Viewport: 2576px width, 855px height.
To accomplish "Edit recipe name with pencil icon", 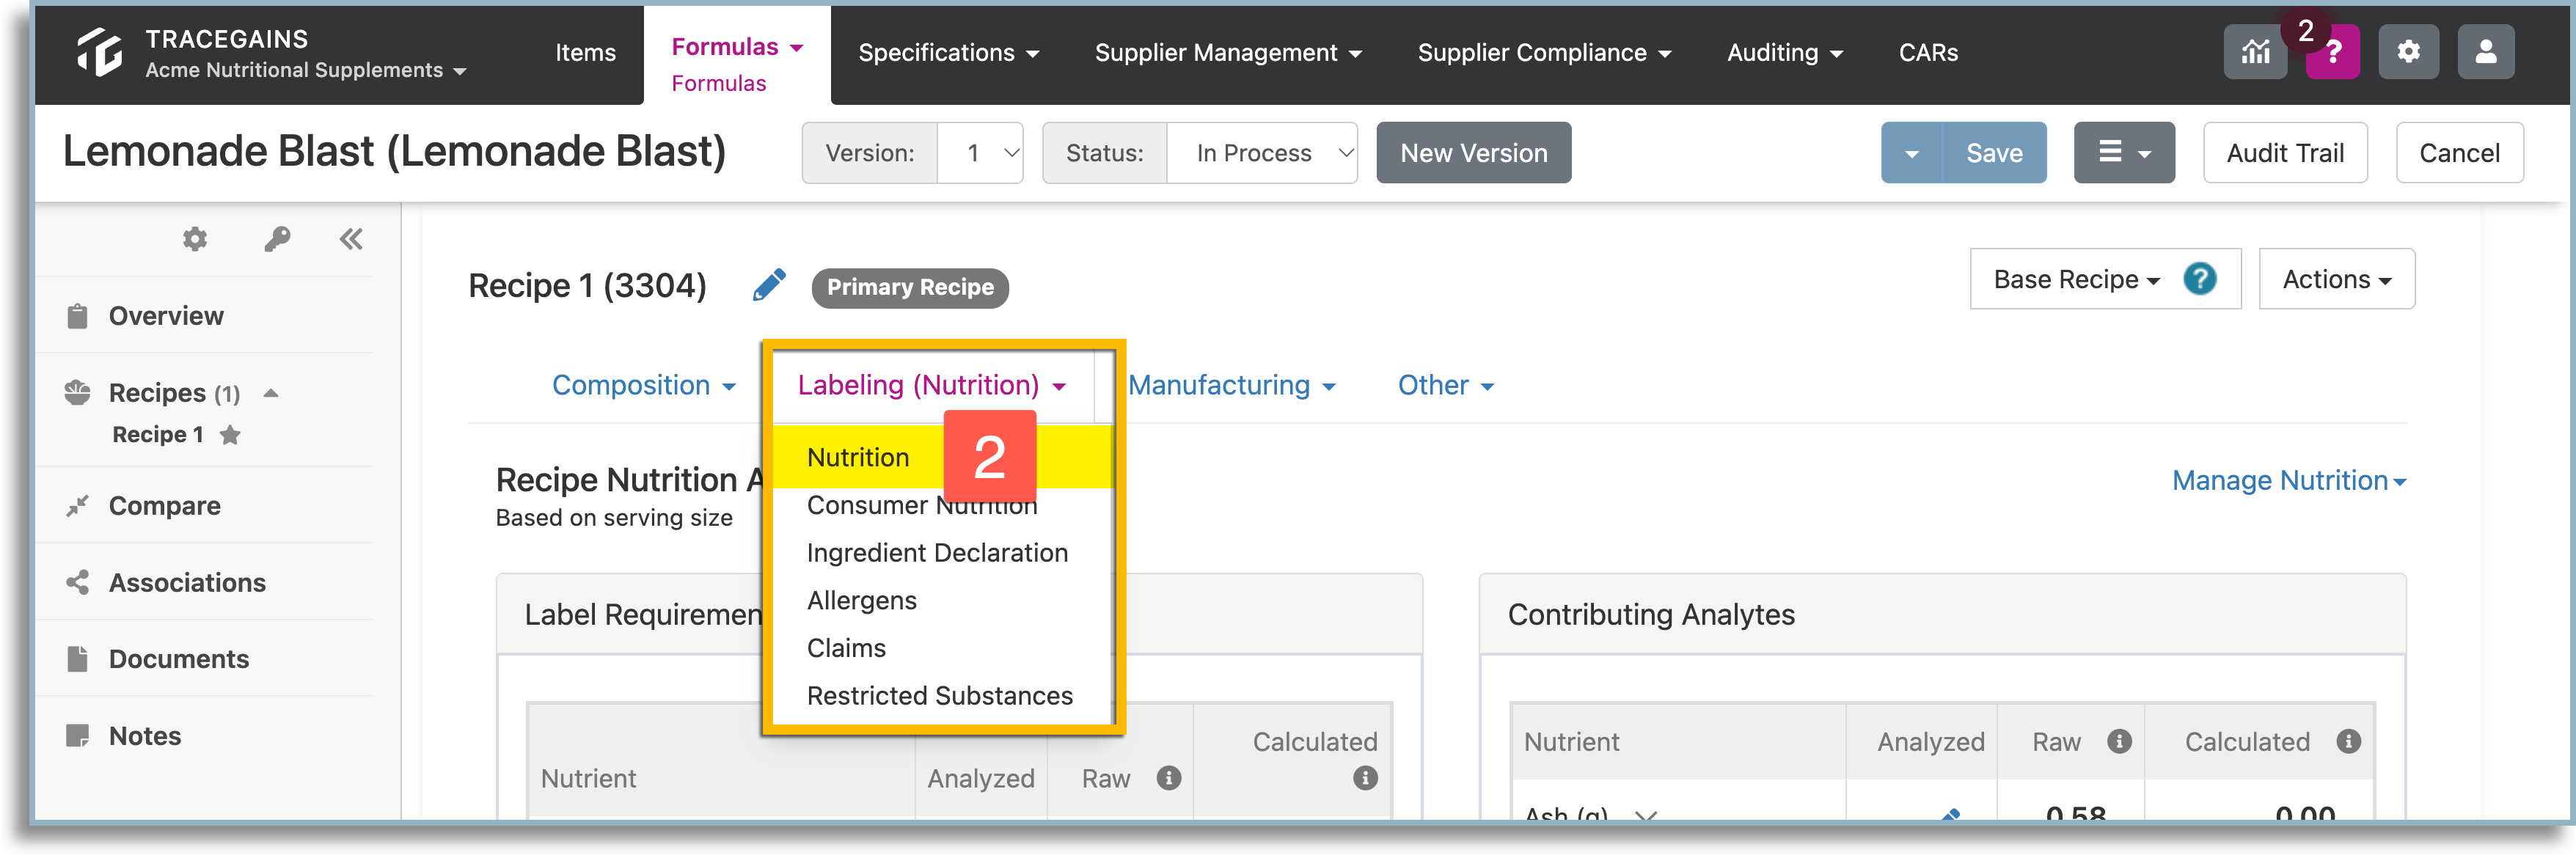I will pyautogui.click(x=768, y=285).
